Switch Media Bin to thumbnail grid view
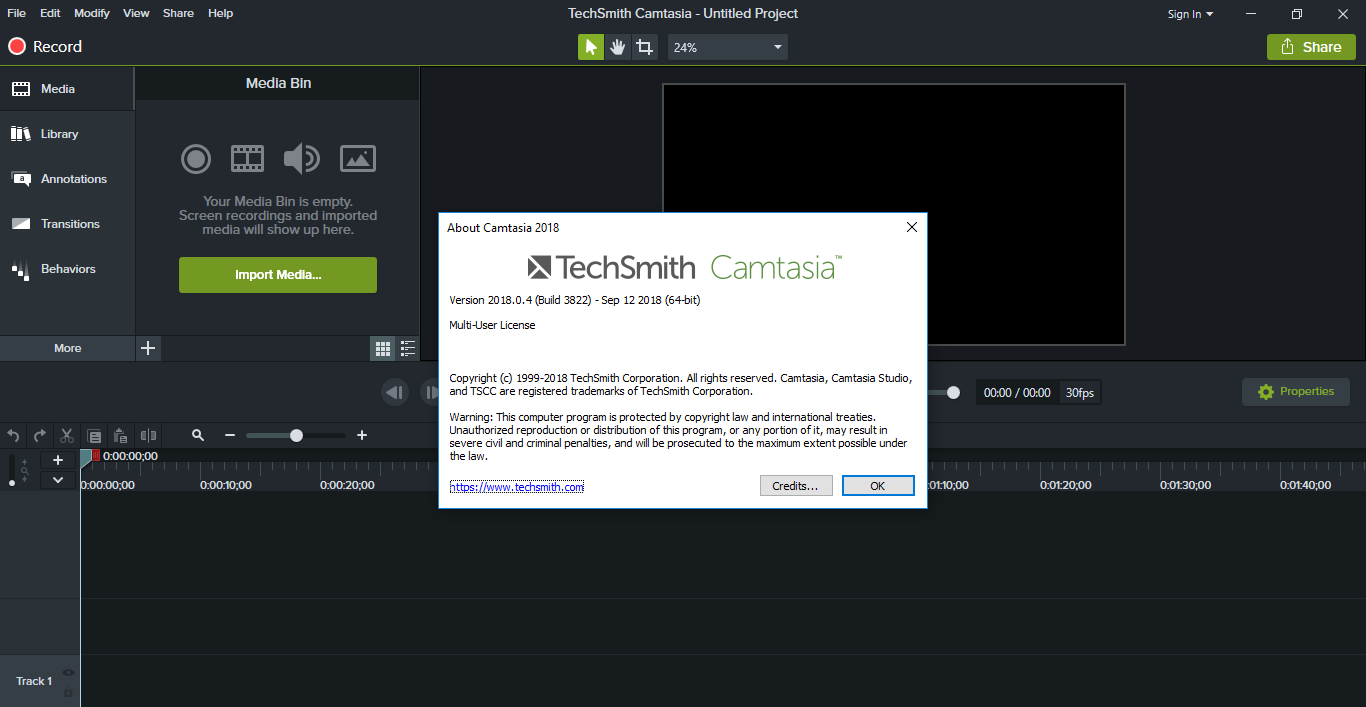This screenshot has height=707, width=1366. 382,348
